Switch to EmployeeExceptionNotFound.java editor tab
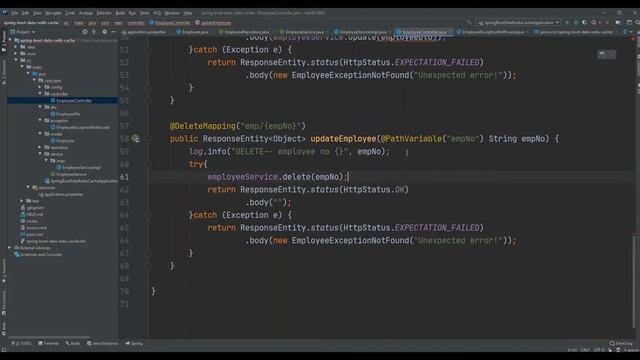The image size is (640, 360). pos(491,32)
